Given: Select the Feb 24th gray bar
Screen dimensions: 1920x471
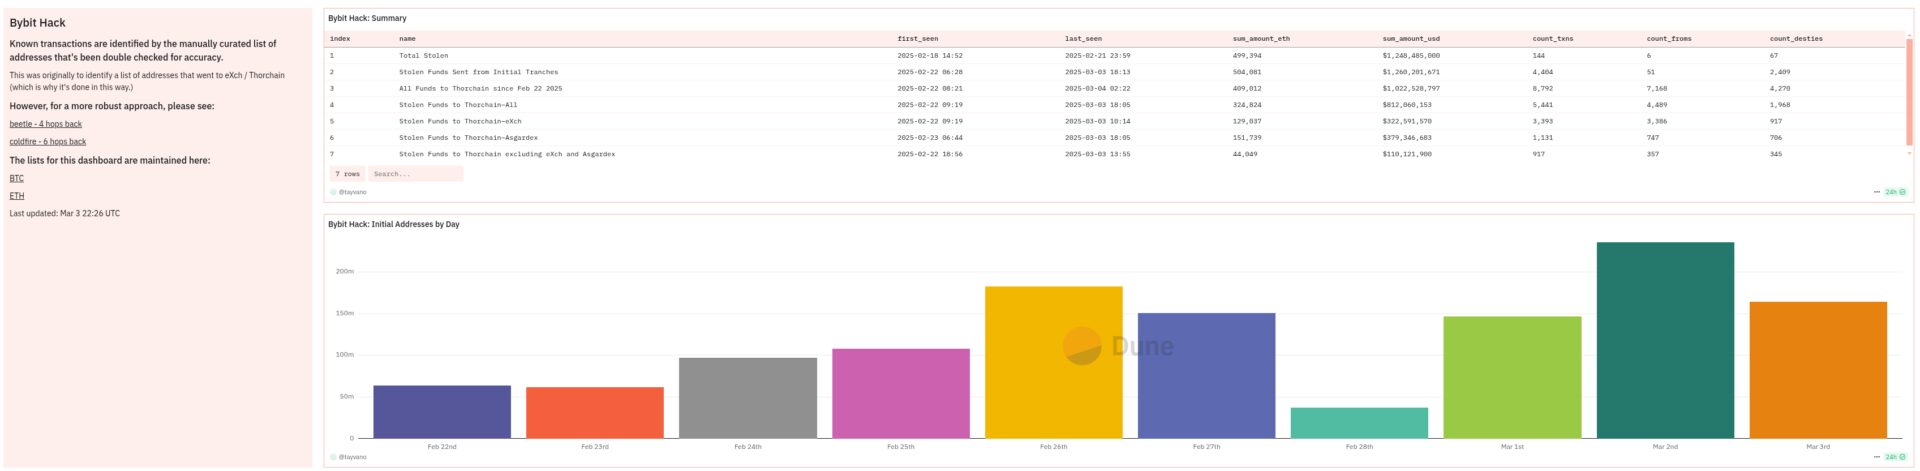Looking at the screenshot, I should pos(748,398).
